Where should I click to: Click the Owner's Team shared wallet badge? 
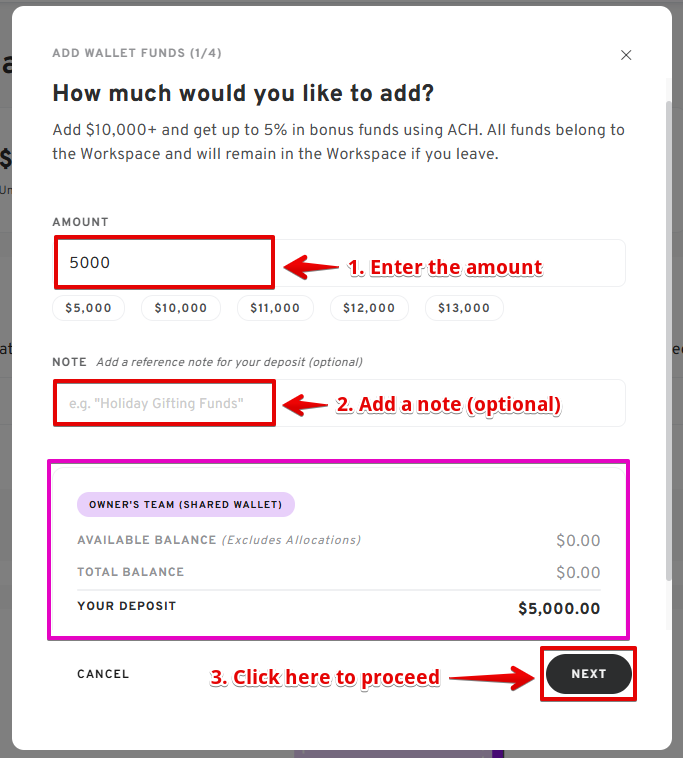185,504
